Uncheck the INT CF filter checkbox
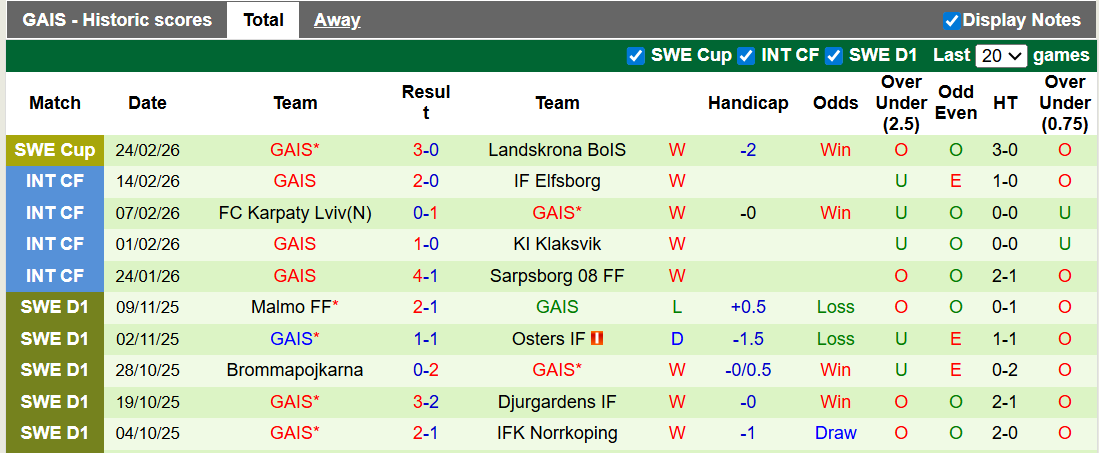 point(746,56)
